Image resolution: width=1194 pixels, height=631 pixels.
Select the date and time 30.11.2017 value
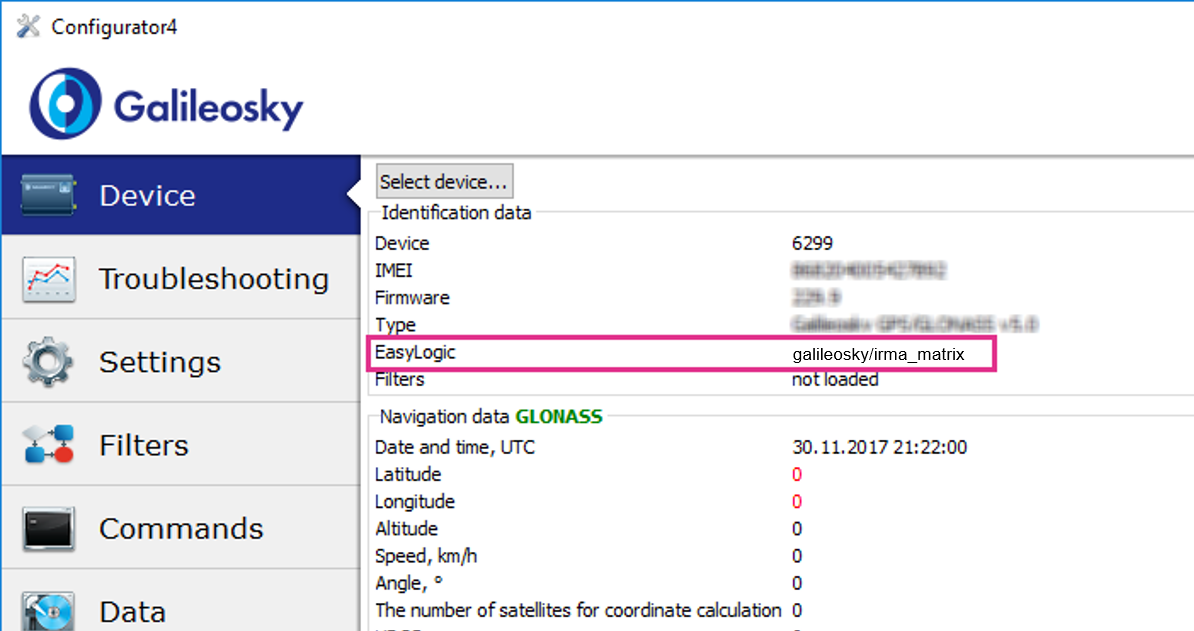point(879,447)
